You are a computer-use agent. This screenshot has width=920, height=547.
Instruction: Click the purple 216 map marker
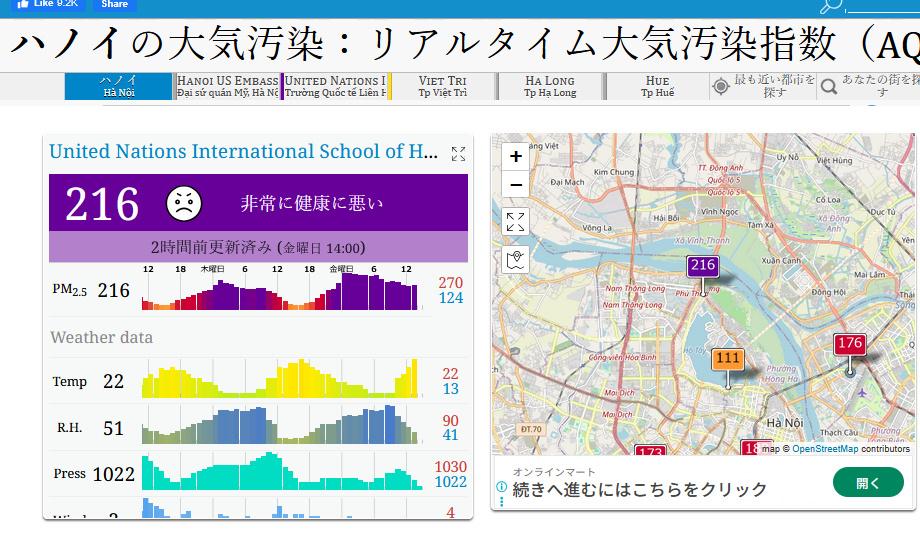point(703,266)
